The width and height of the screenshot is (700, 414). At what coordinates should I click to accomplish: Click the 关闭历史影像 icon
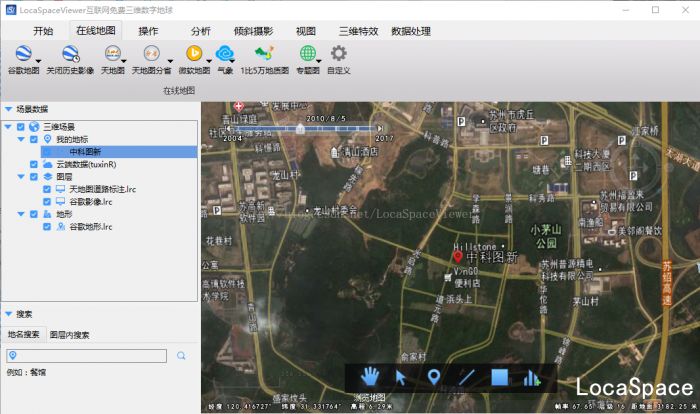70,53
